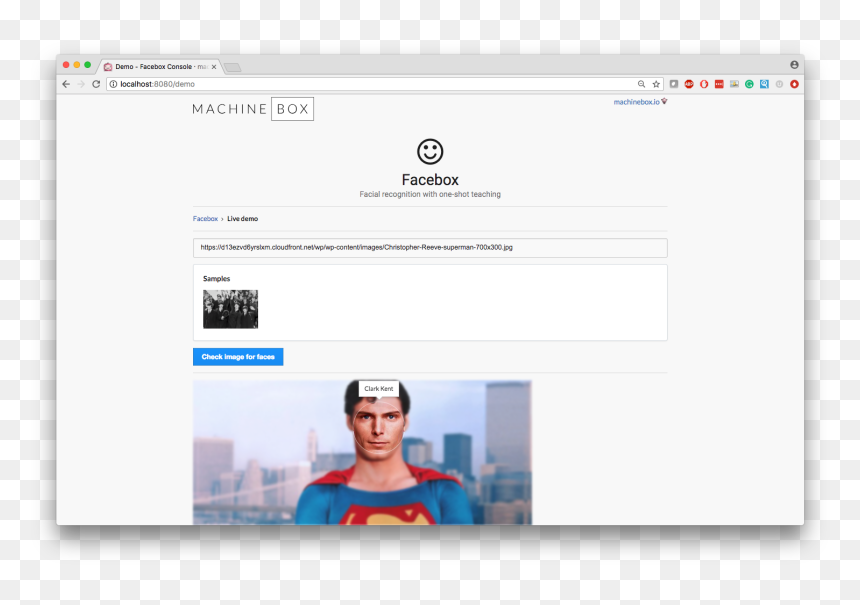Open the gray power-button extension icon

(779, 84)
